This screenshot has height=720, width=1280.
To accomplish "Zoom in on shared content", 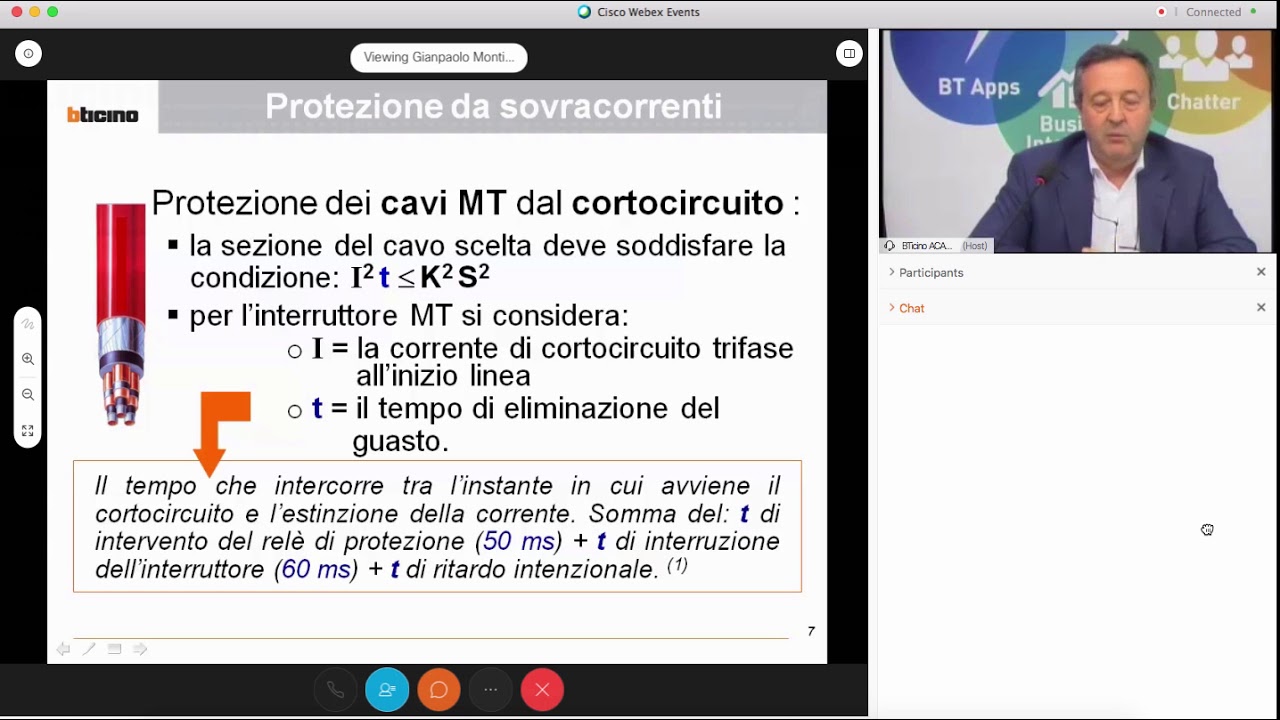I will point(28,359).
